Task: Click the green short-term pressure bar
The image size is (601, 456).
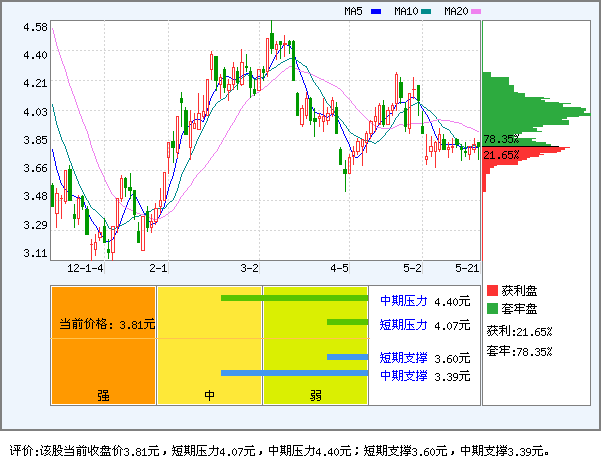Action: (348, 322)
